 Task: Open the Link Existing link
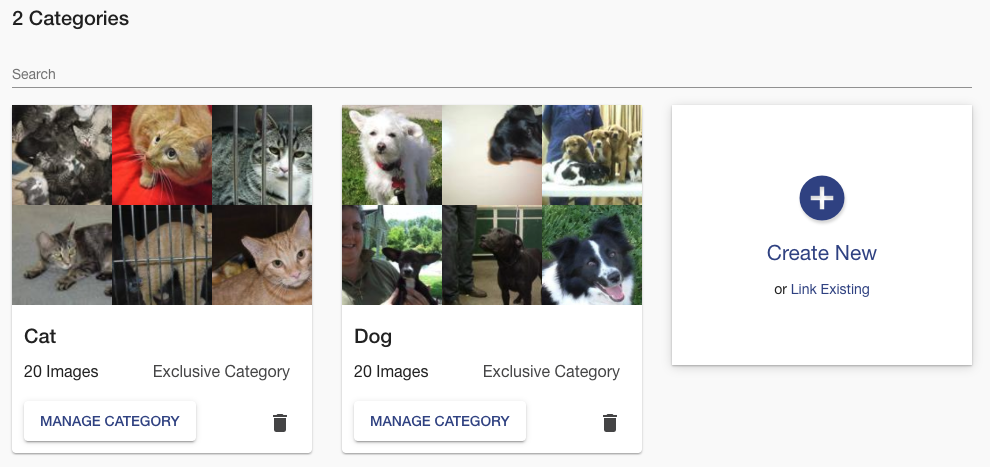click(x=830, y=289)
